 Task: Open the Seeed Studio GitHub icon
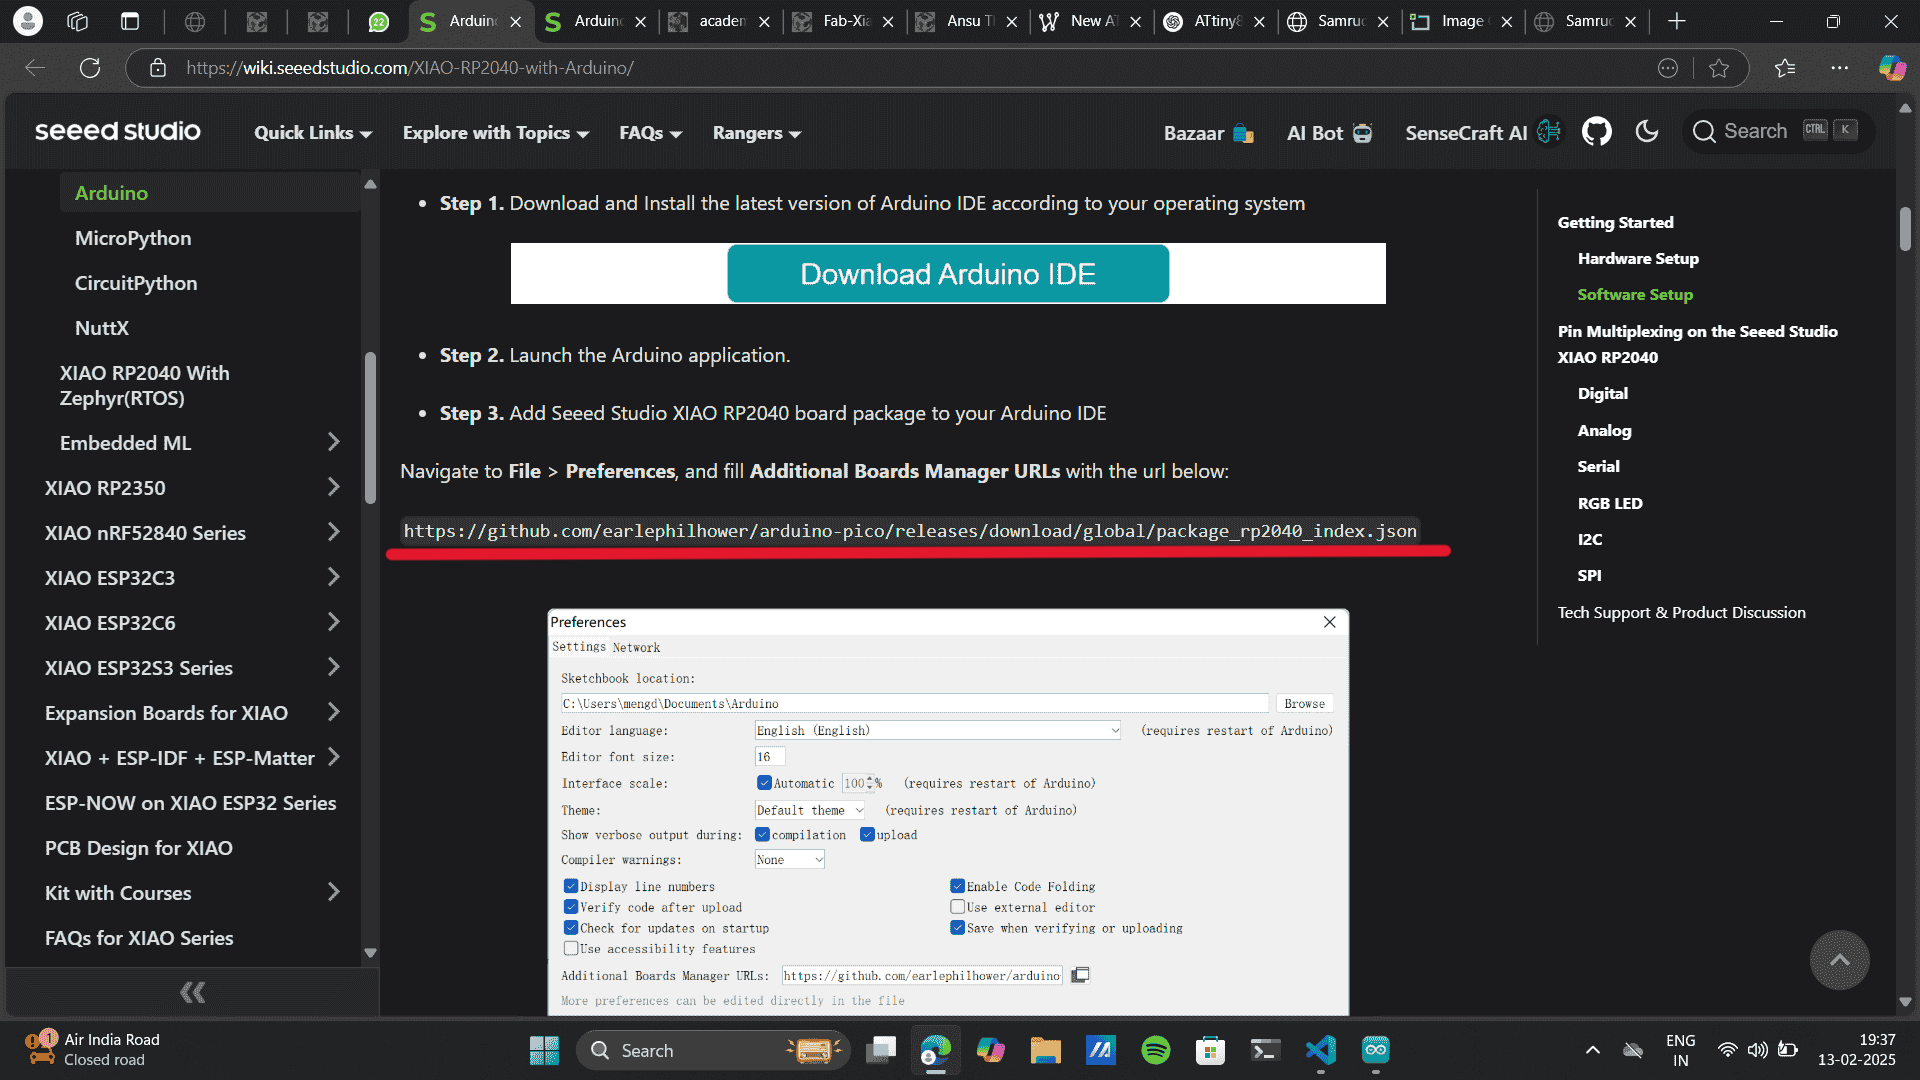click(1596, 131)
